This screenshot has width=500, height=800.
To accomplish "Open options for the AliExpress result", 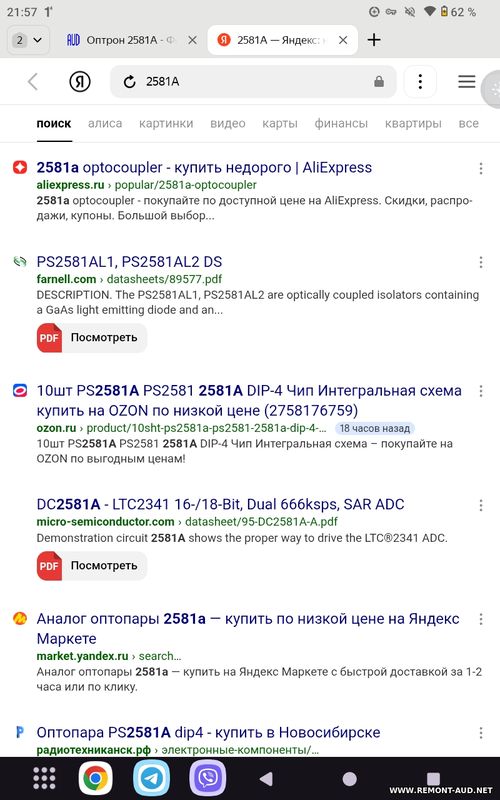I will tap(481, 168).
